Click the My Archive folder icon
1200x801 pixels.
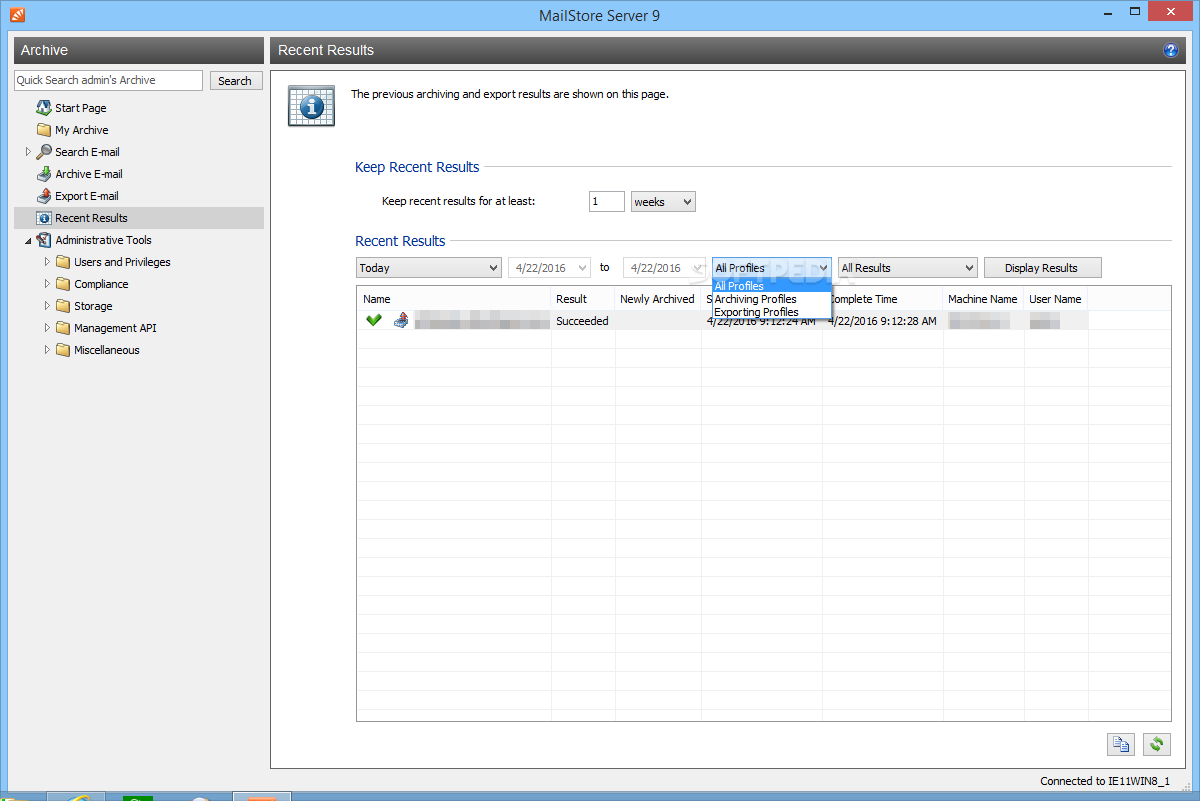(x=44, y=130)
